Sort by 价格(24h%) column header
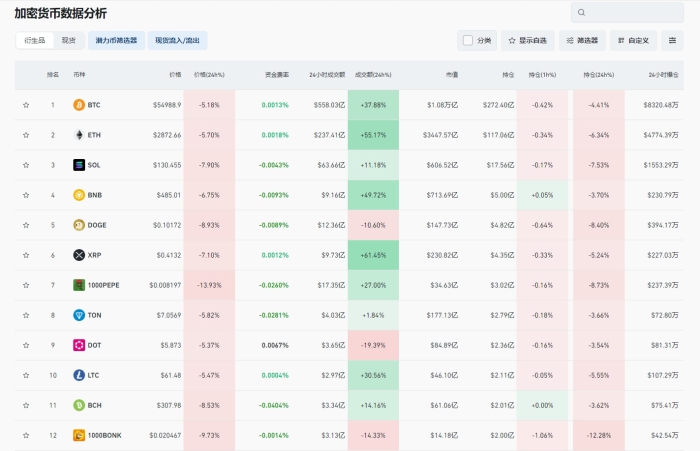This screenshot has width=700, height=451. click(x=209, y=75)
